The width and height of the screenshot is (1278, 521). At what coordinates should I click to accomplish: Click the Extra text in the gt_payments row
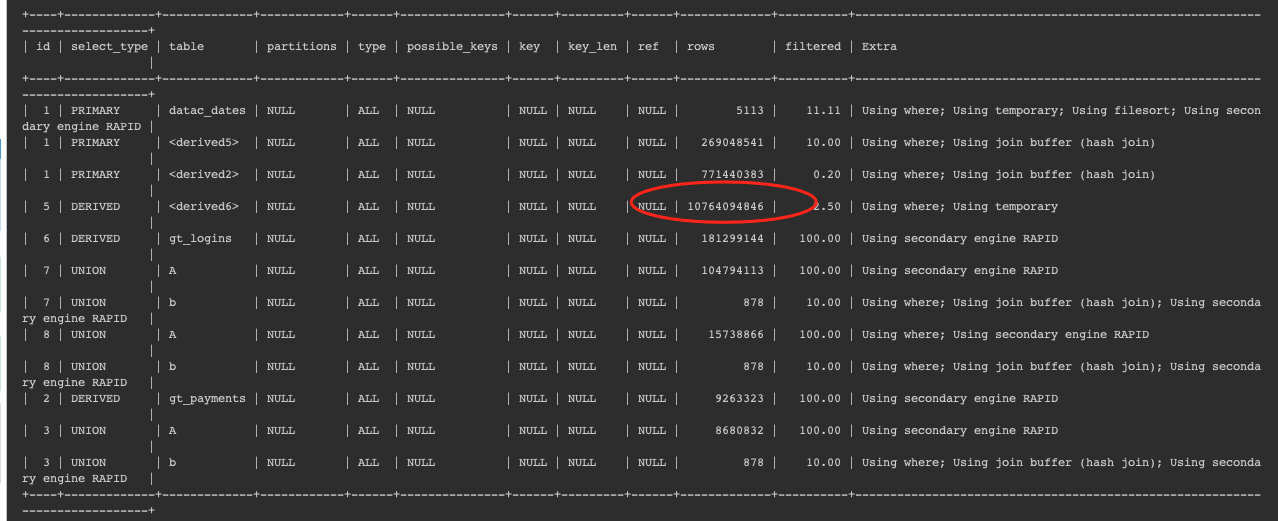[x=959, y=399]
